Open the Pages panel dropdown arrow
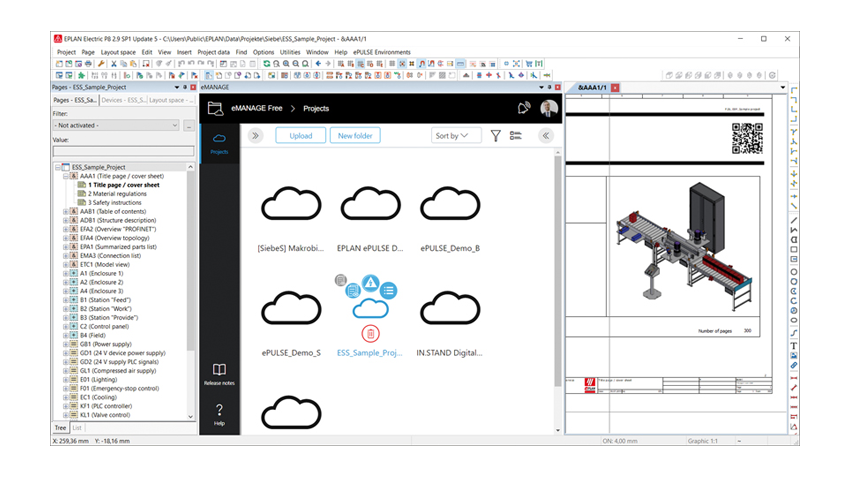This screenshot has width=850, height=478. (177, 87)
